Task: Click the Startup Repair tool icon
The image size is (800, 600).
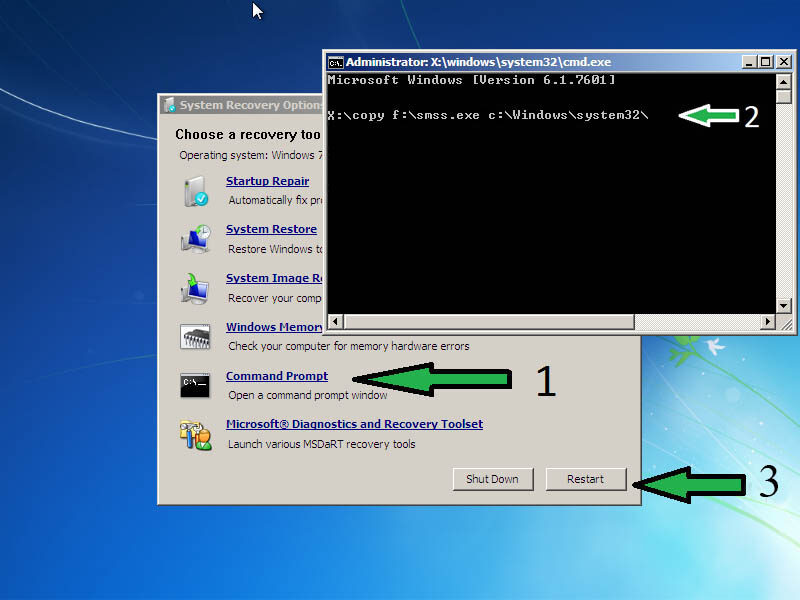Action: coord(194,189)
